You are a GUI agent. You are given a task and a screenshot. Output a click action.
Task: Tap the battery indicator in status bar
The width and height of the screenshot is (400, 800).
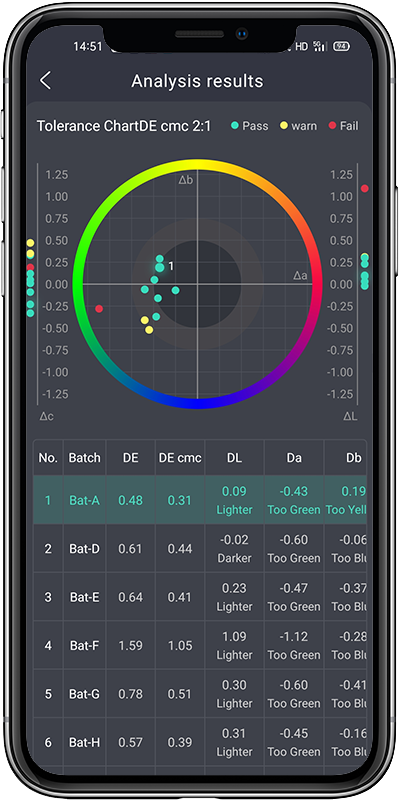[x=341, y=46]
